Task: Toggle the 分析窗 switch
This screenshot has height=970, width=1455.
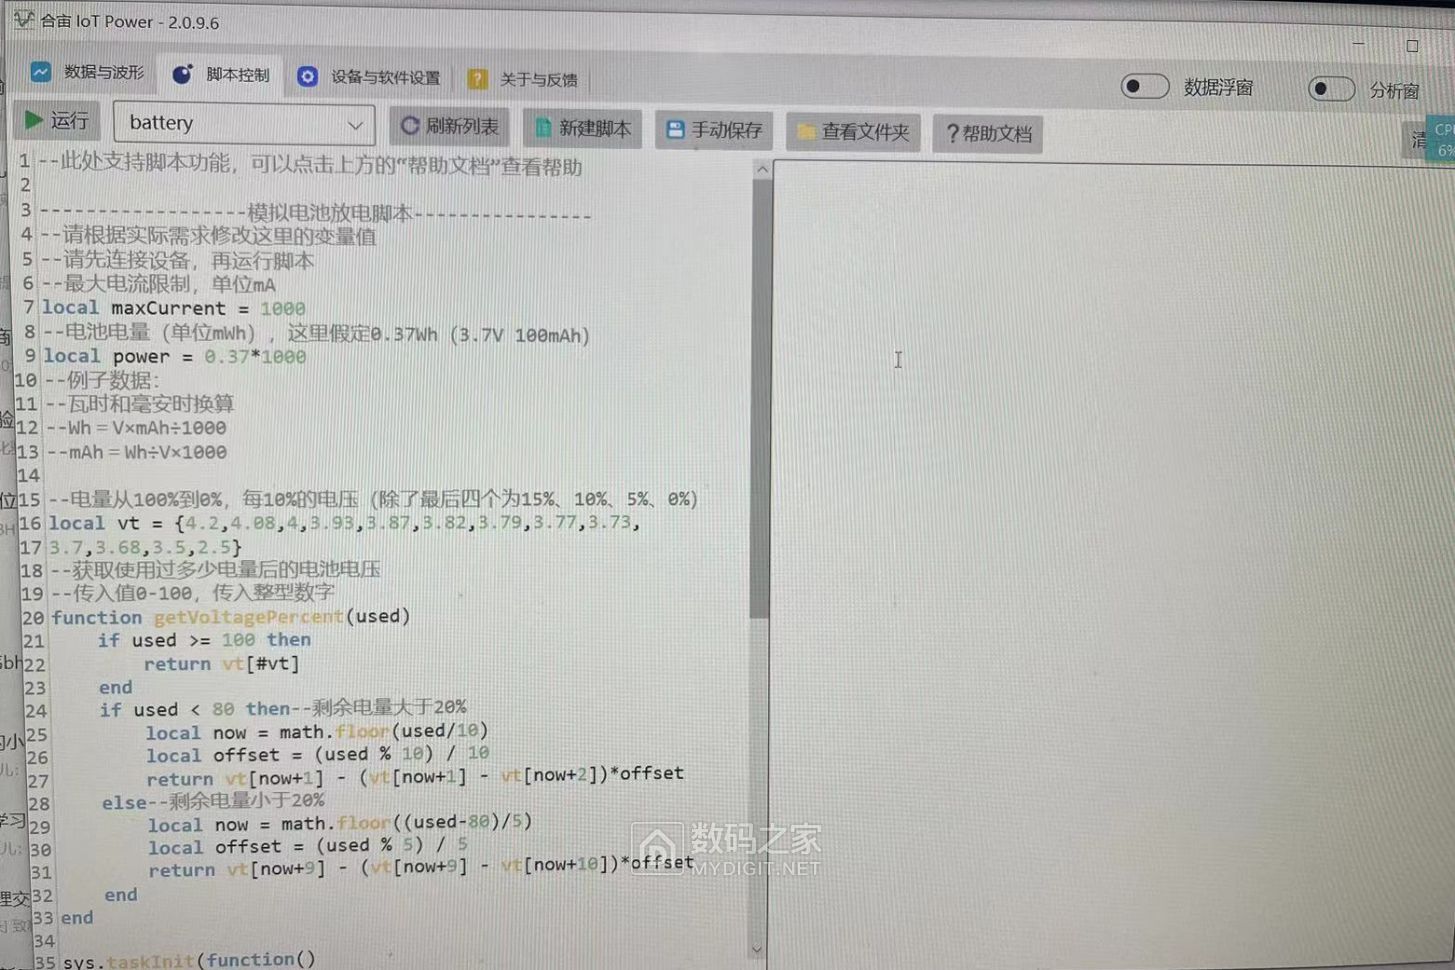Action: click(1331, 89)
